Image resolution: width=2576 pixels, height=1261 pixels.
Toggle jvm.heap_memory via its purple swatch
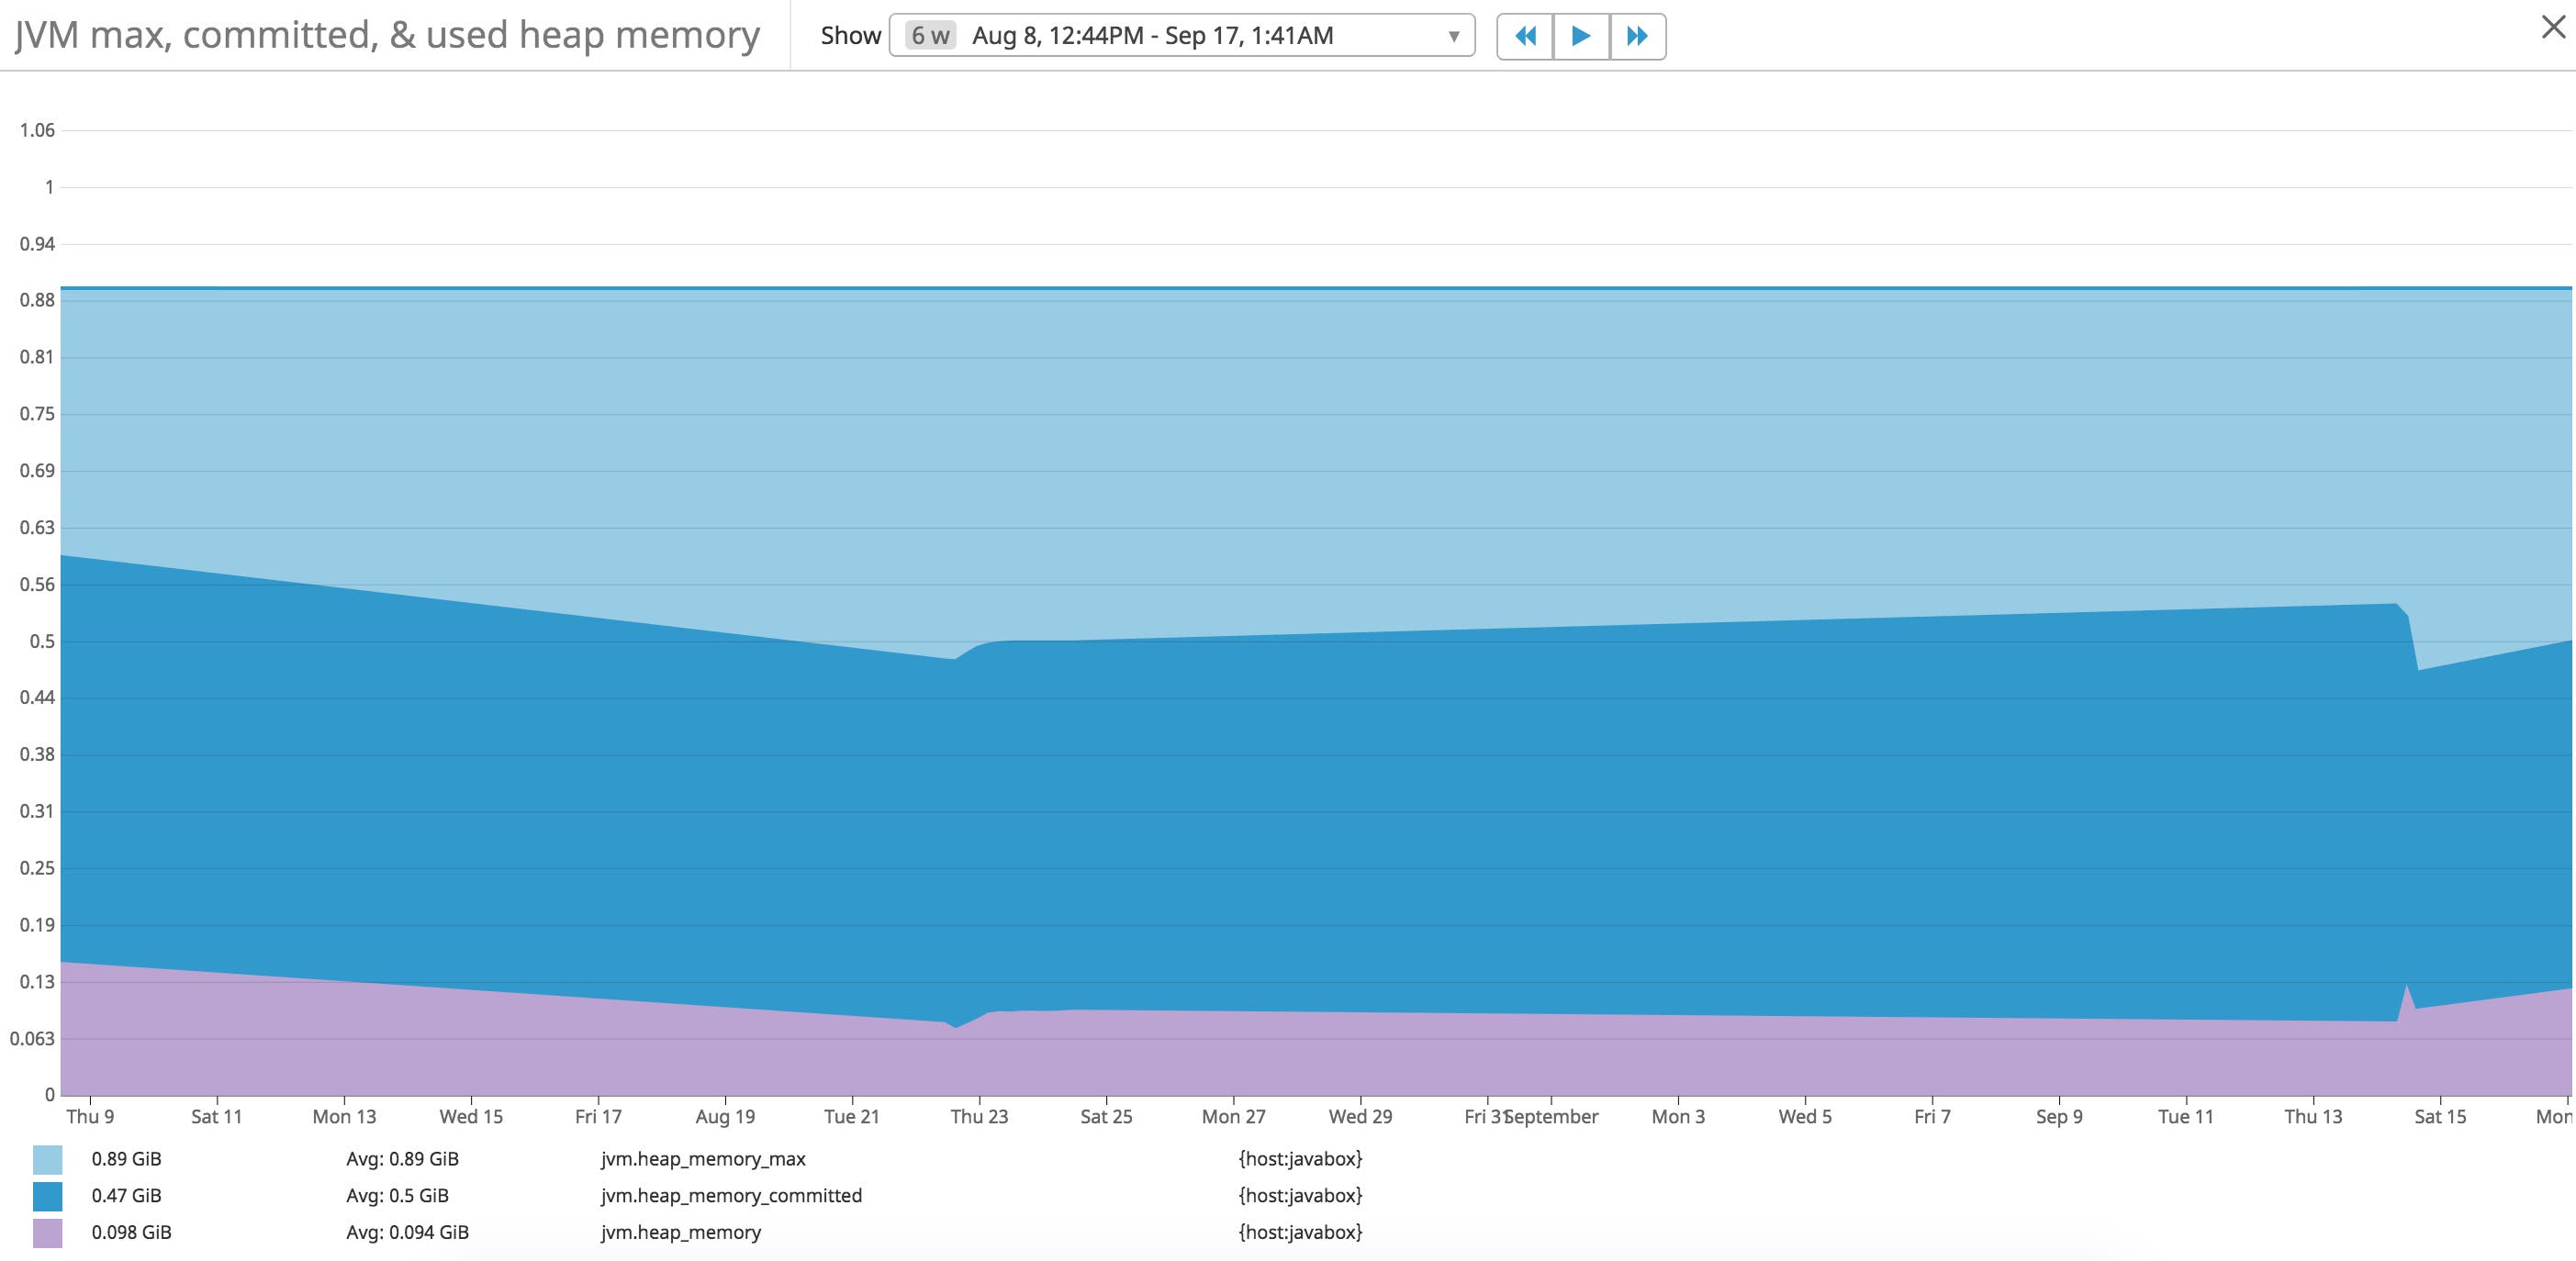tap(48, 1232)
